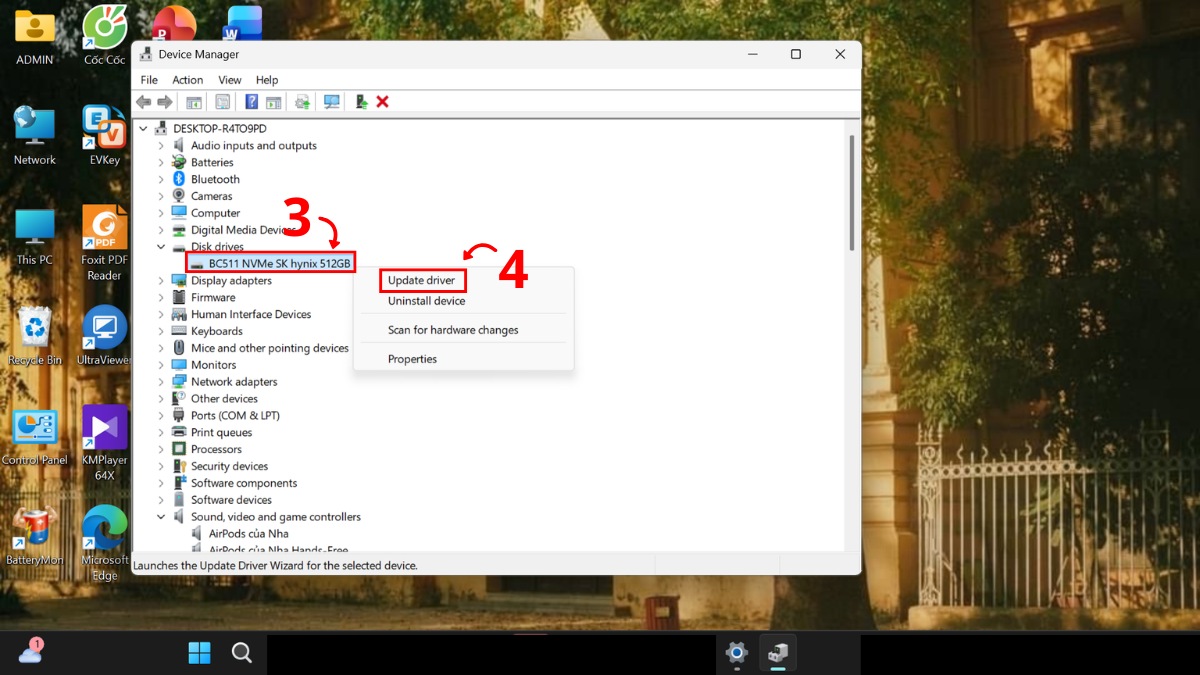Toggle the Show/Hide Console Tree toolbar icon
The height and width of the screenshot is (675, 1200).
(194, 102)
